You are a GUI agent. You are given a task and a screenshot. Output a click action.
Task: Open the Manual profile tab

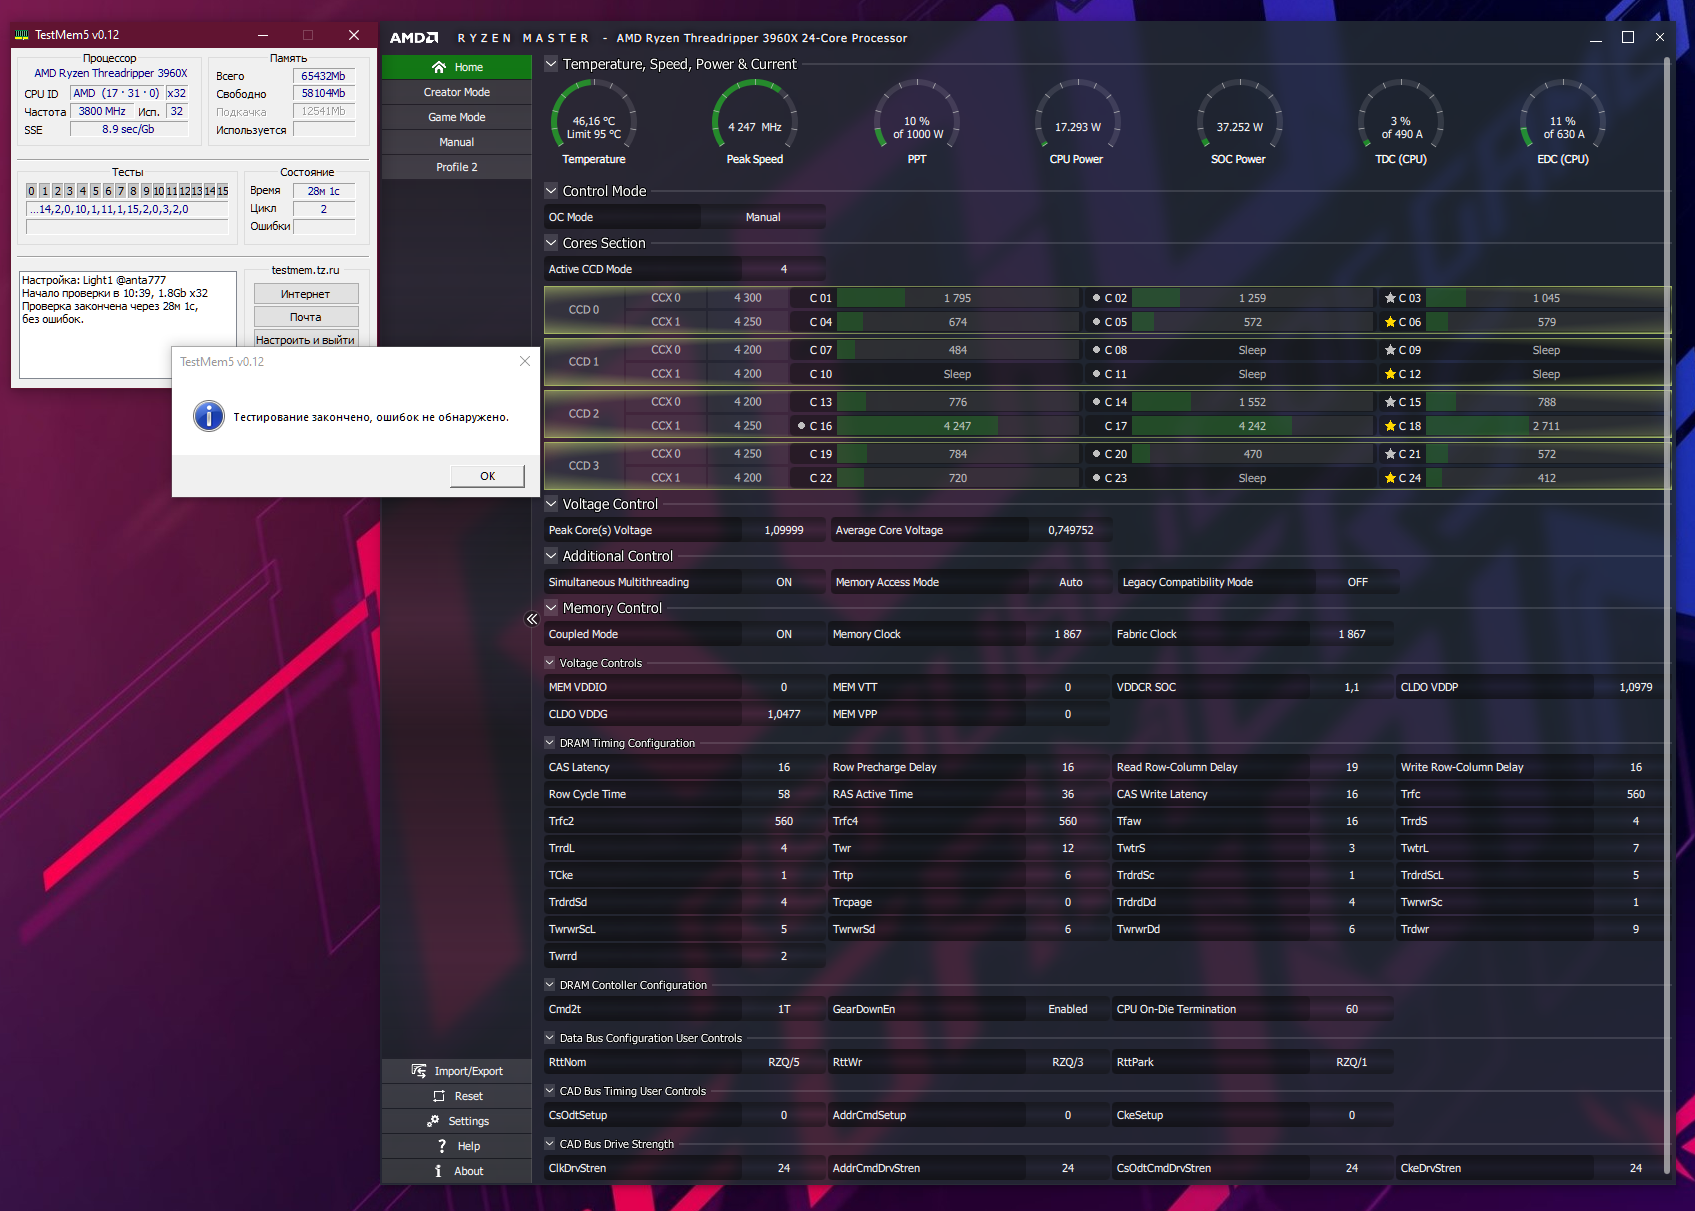point(457,142)
